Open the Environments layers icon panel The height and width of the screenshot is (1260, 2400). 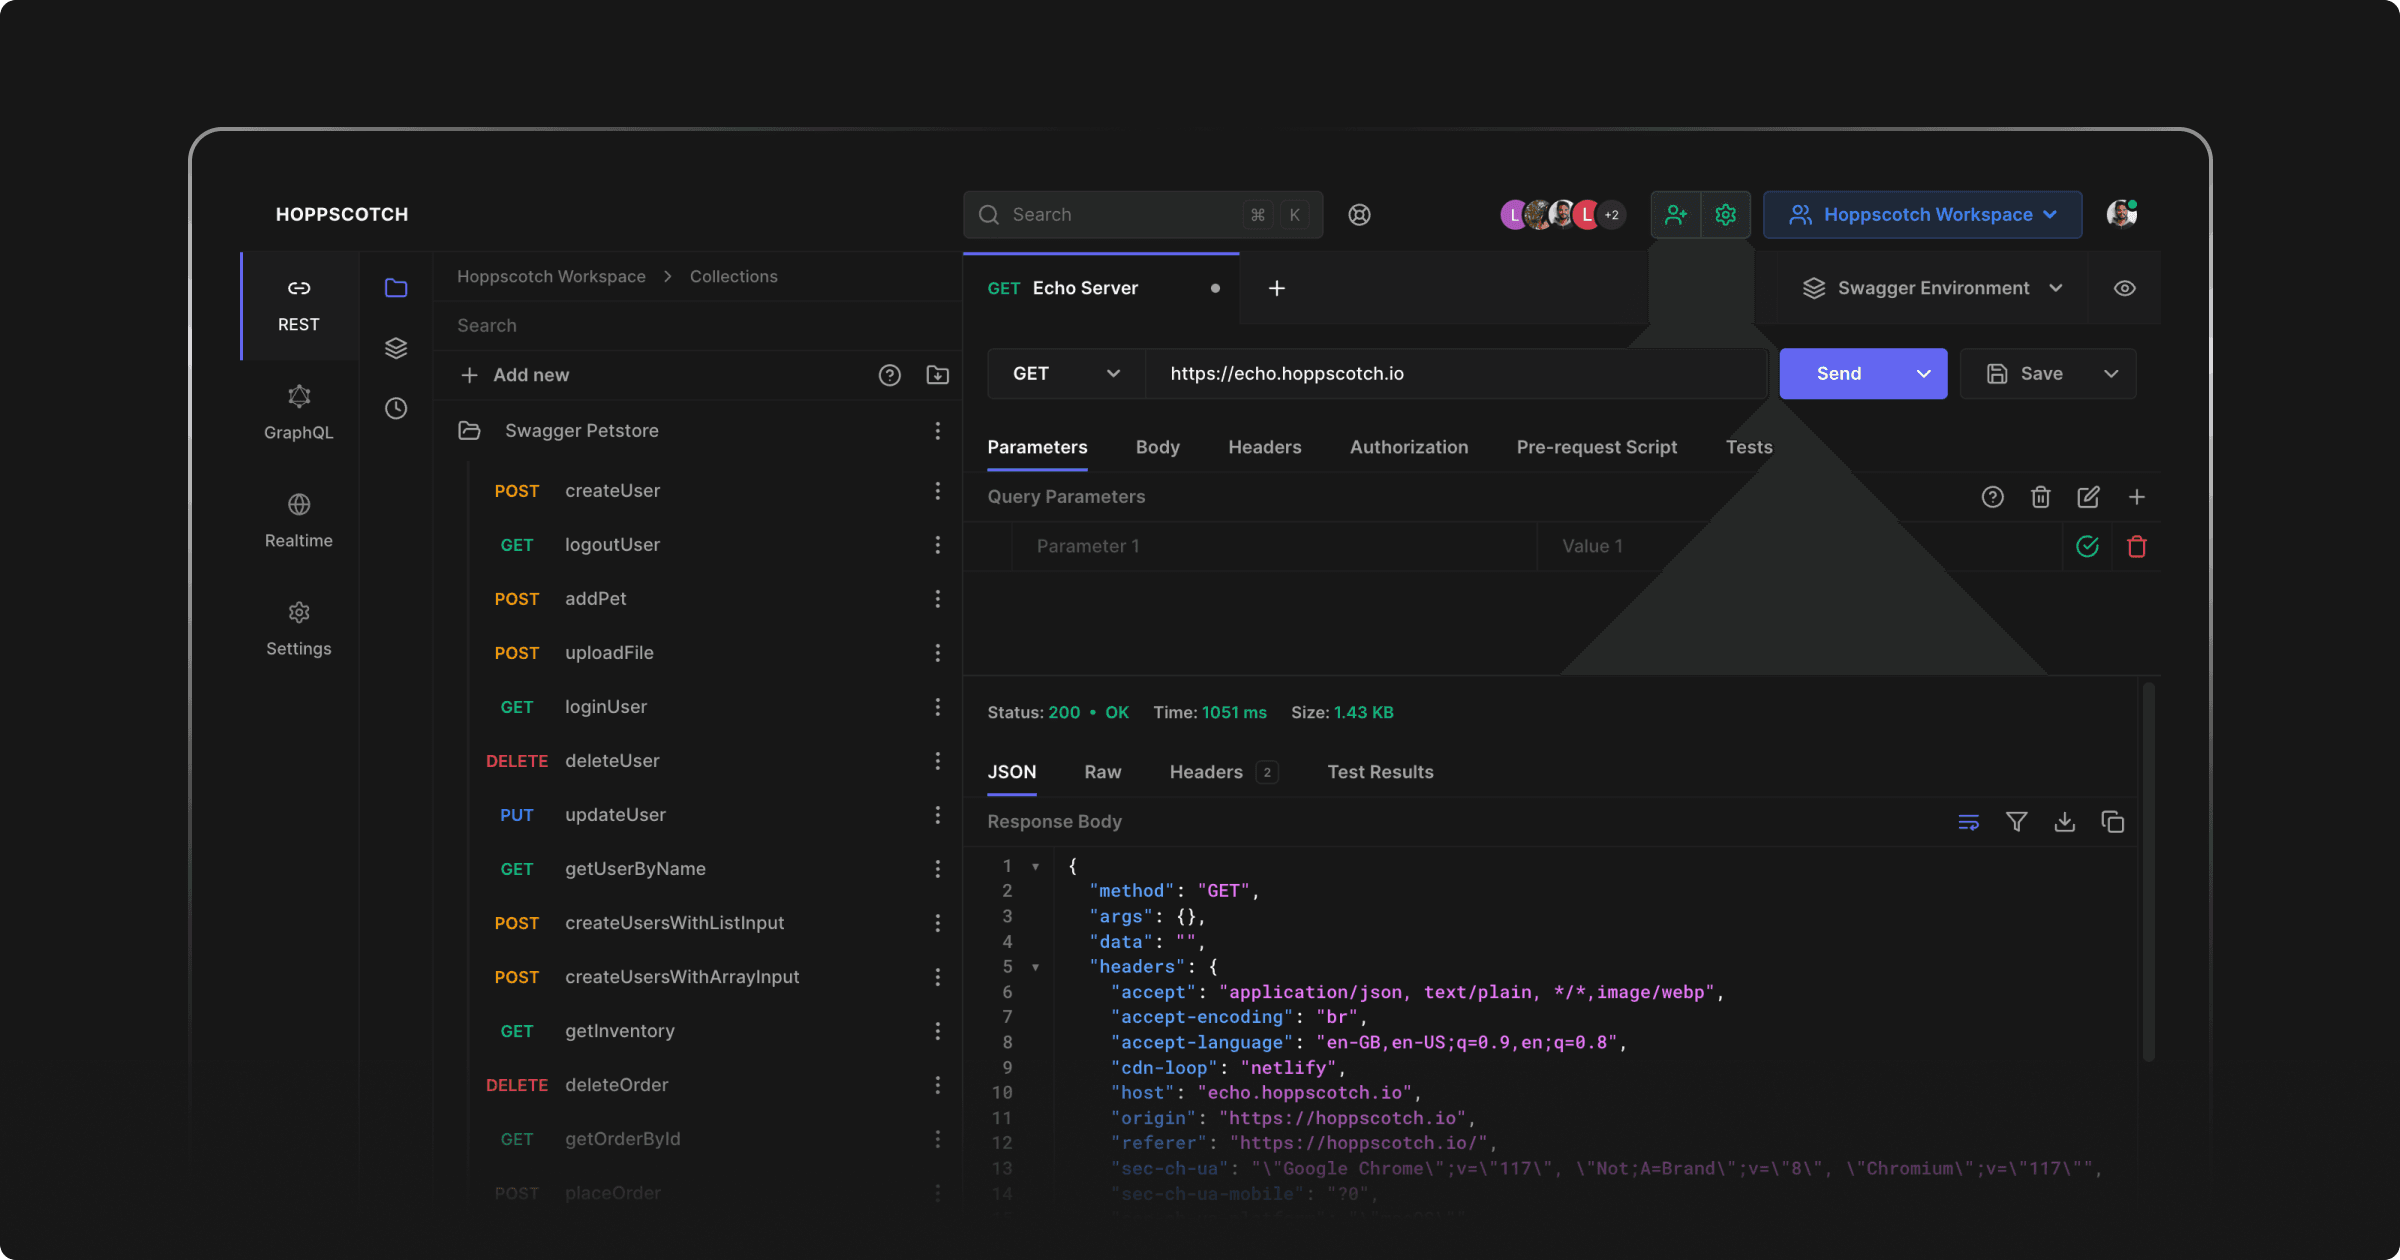click(396, 348)
